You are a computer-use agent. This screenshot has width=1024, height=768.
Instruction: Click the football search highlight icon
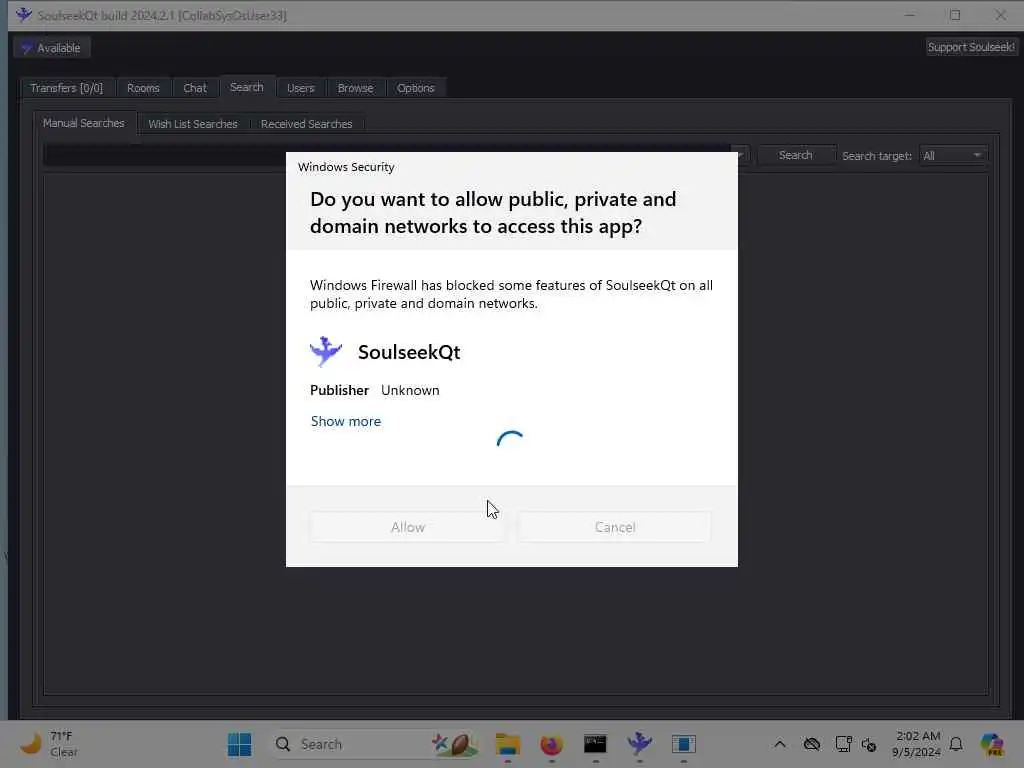coord(455,744)
